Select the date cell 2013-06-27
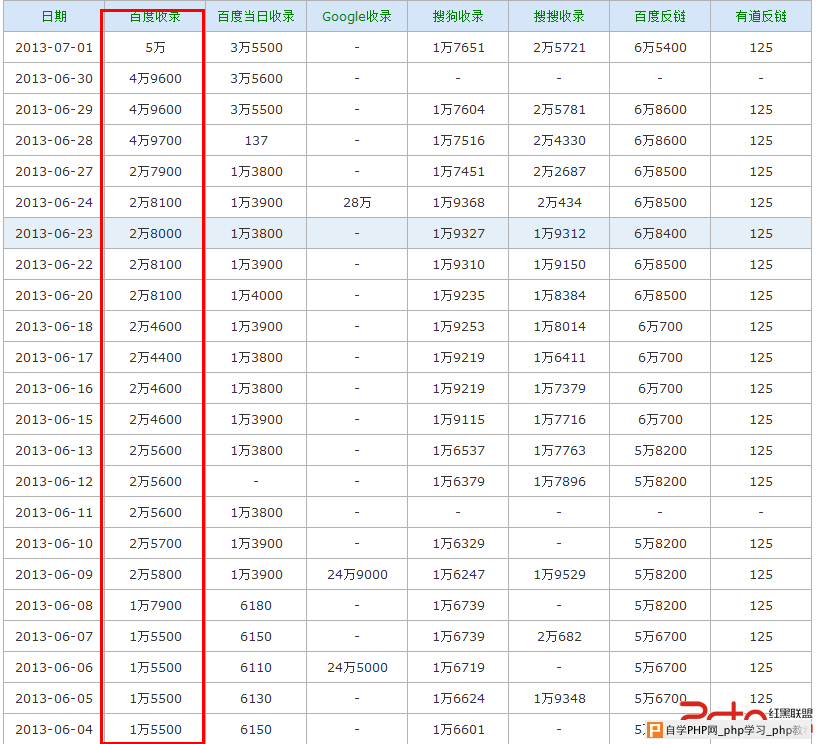The height and width of the screenshot is (744, 816). (54, 172)
